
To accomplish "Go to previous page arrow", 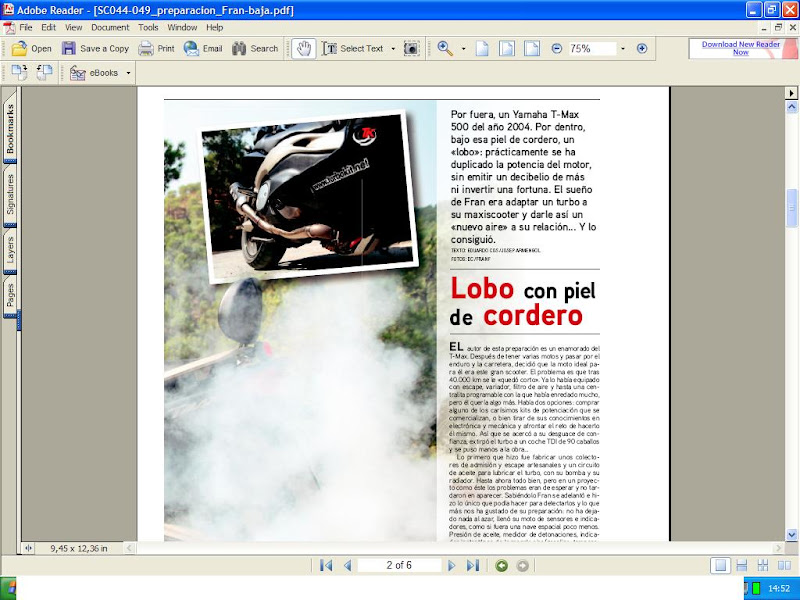I will coord(348,565).
